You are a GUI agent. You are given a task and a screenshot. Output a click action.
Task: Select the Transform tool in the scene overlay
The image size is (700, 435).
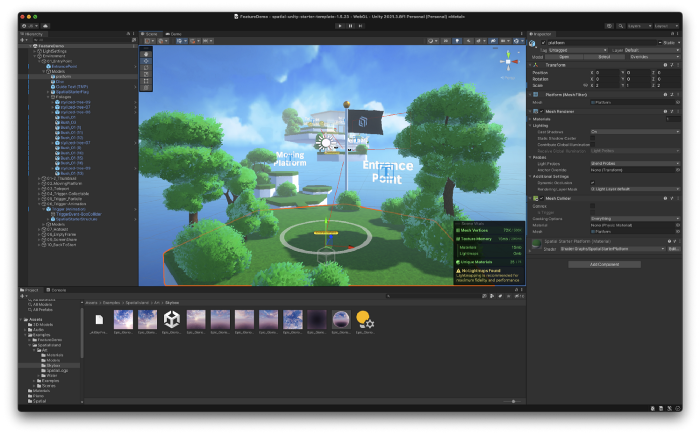click(146, 88)
